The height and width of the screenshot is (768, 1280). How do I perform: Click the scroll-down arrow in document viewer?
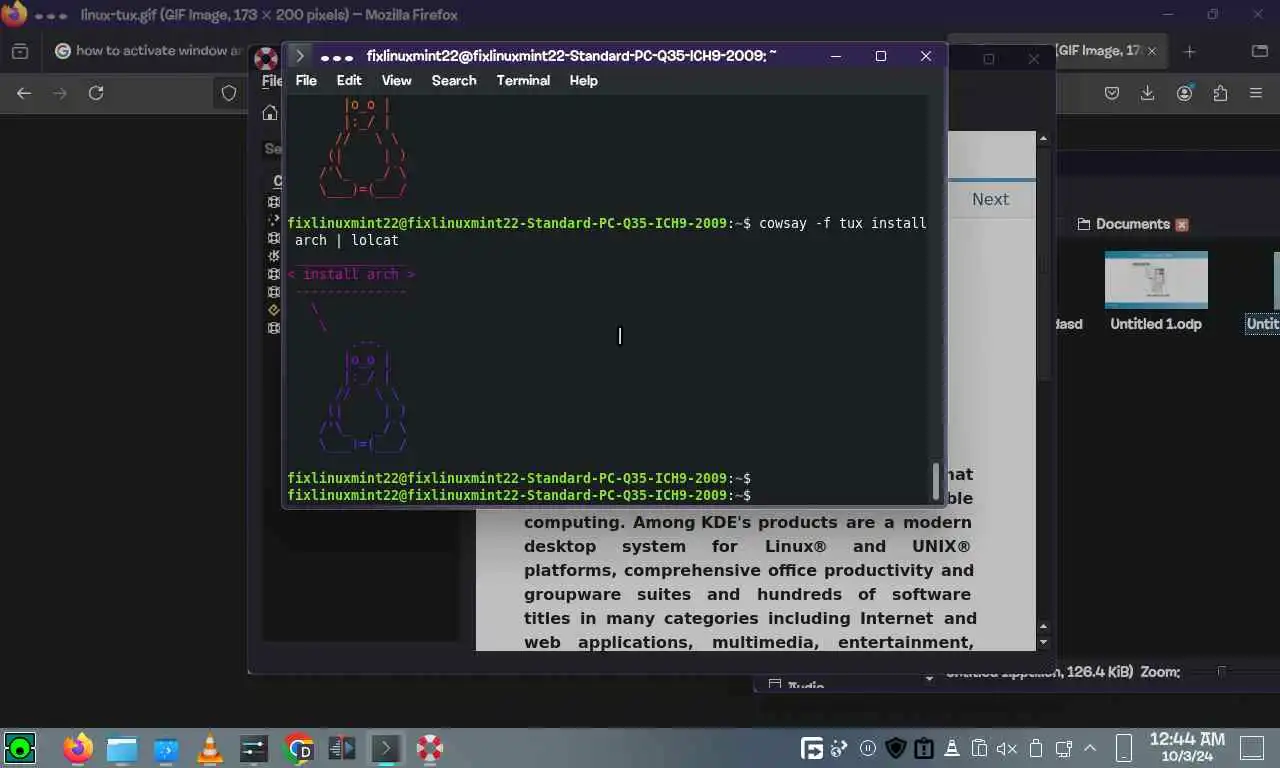click(x=1044, y=642)
